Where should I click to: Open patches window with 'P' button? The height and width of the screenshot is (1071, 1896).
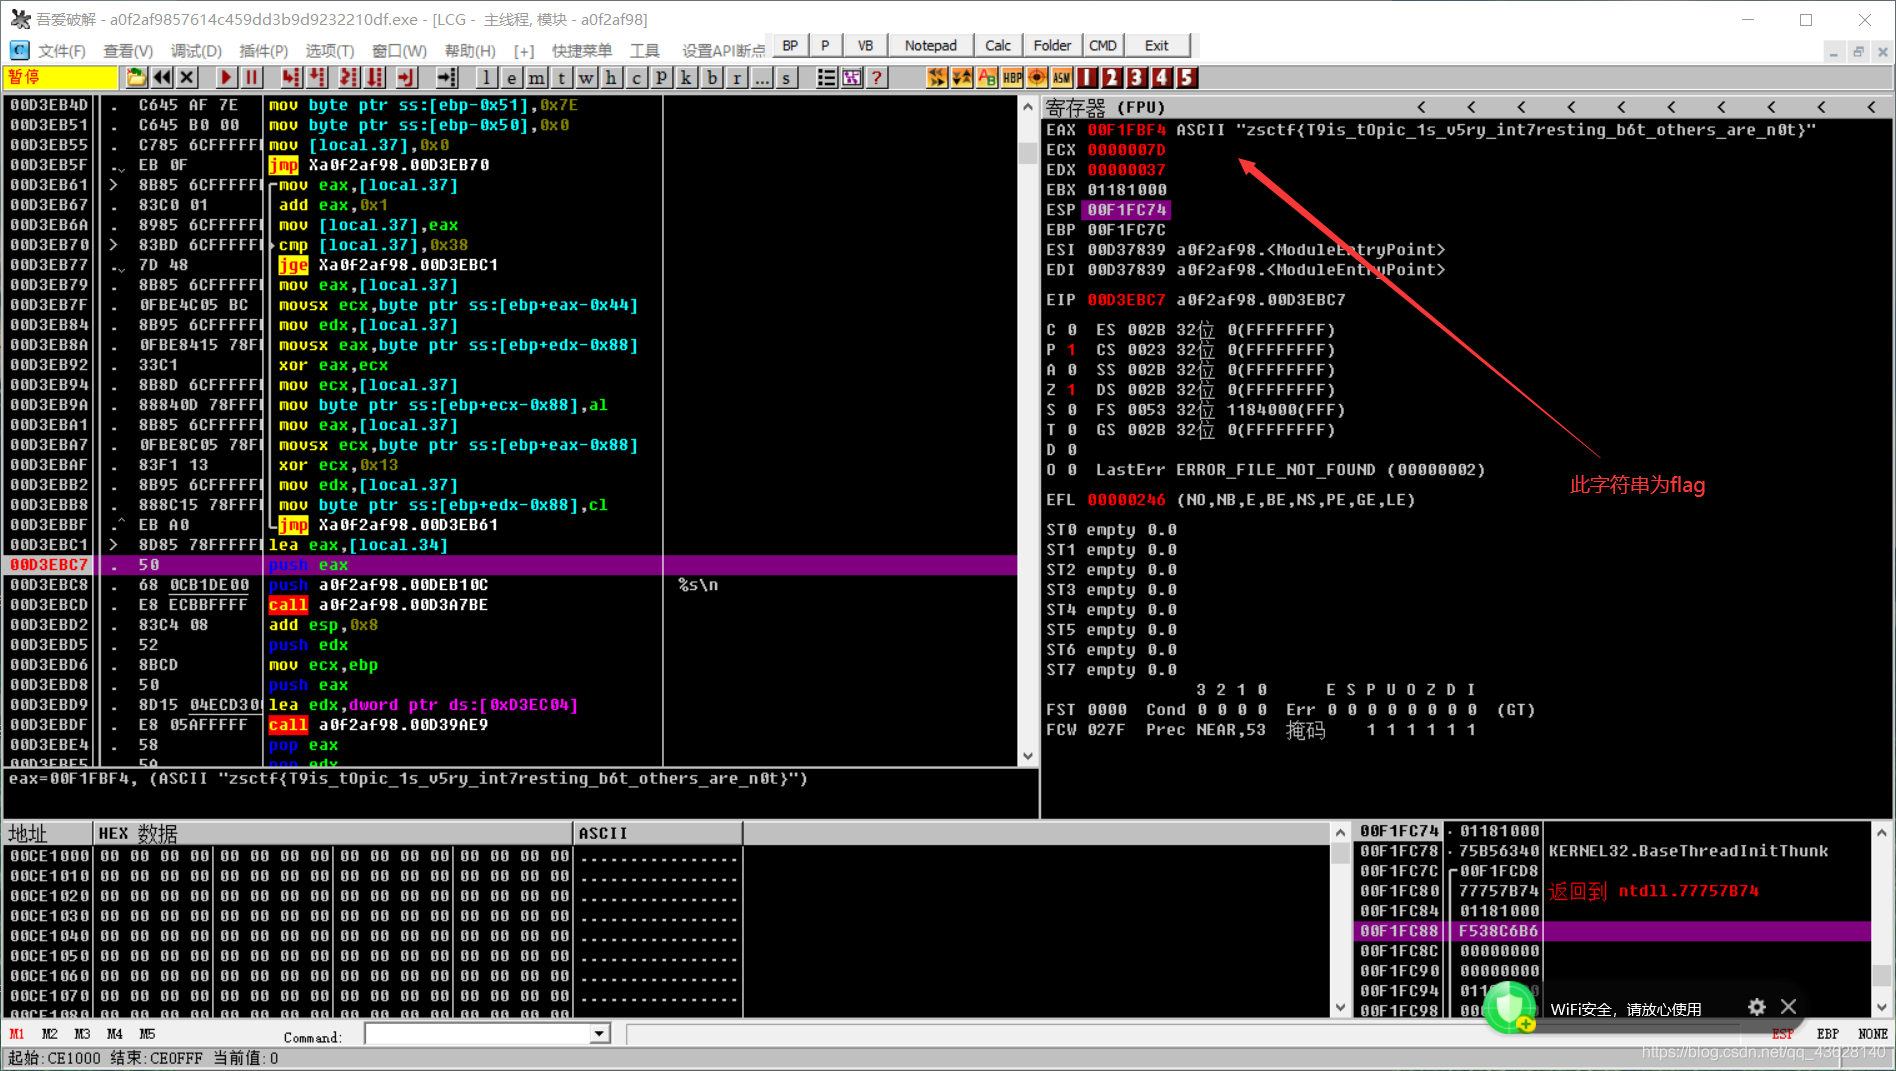661,77
